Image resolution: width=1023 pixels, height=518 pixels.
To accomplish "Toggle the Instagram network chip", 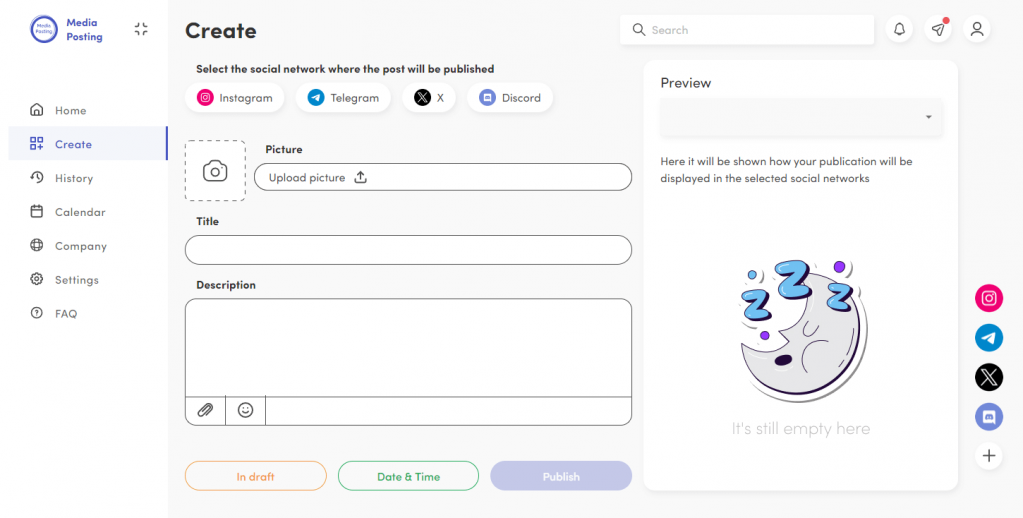I will tap(235, 98).
